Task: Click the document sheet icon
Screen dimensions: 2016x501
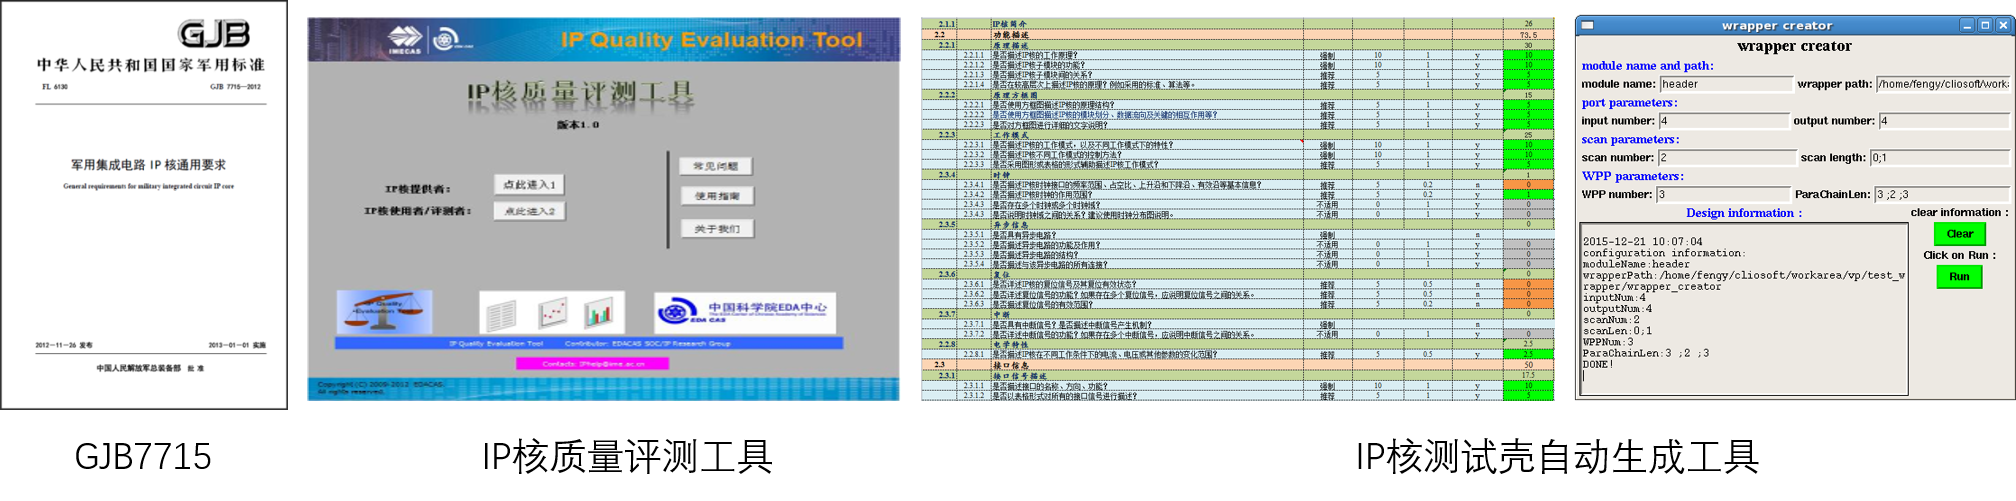Action: [502, 315]
